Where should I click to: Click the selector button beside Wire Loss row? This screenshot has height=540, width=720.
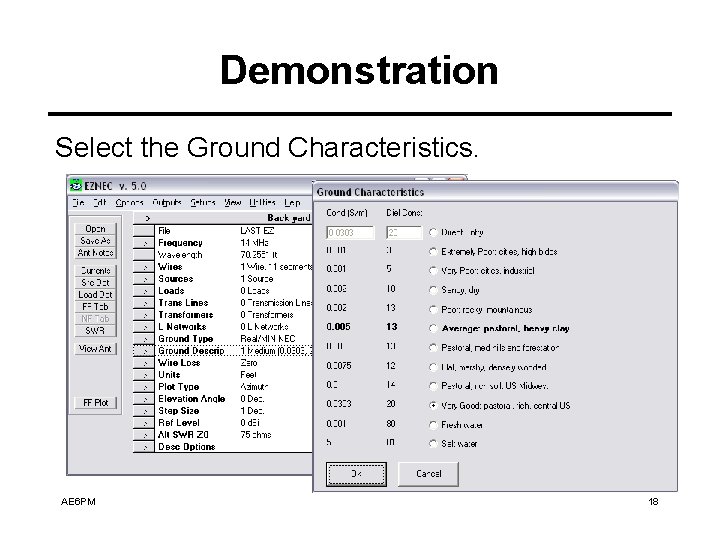[144, 363]
